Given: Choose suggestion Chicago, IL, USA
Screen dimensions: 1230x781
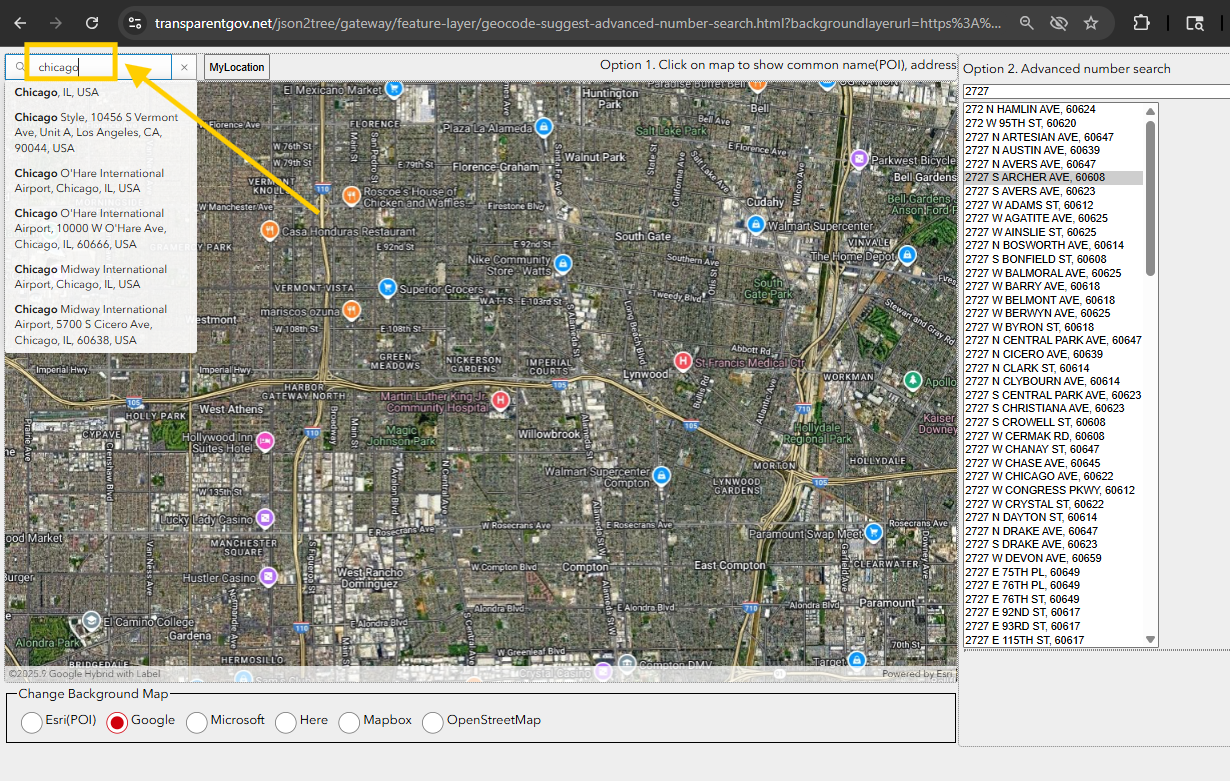Looking at the screenshot, I should 101,92.
